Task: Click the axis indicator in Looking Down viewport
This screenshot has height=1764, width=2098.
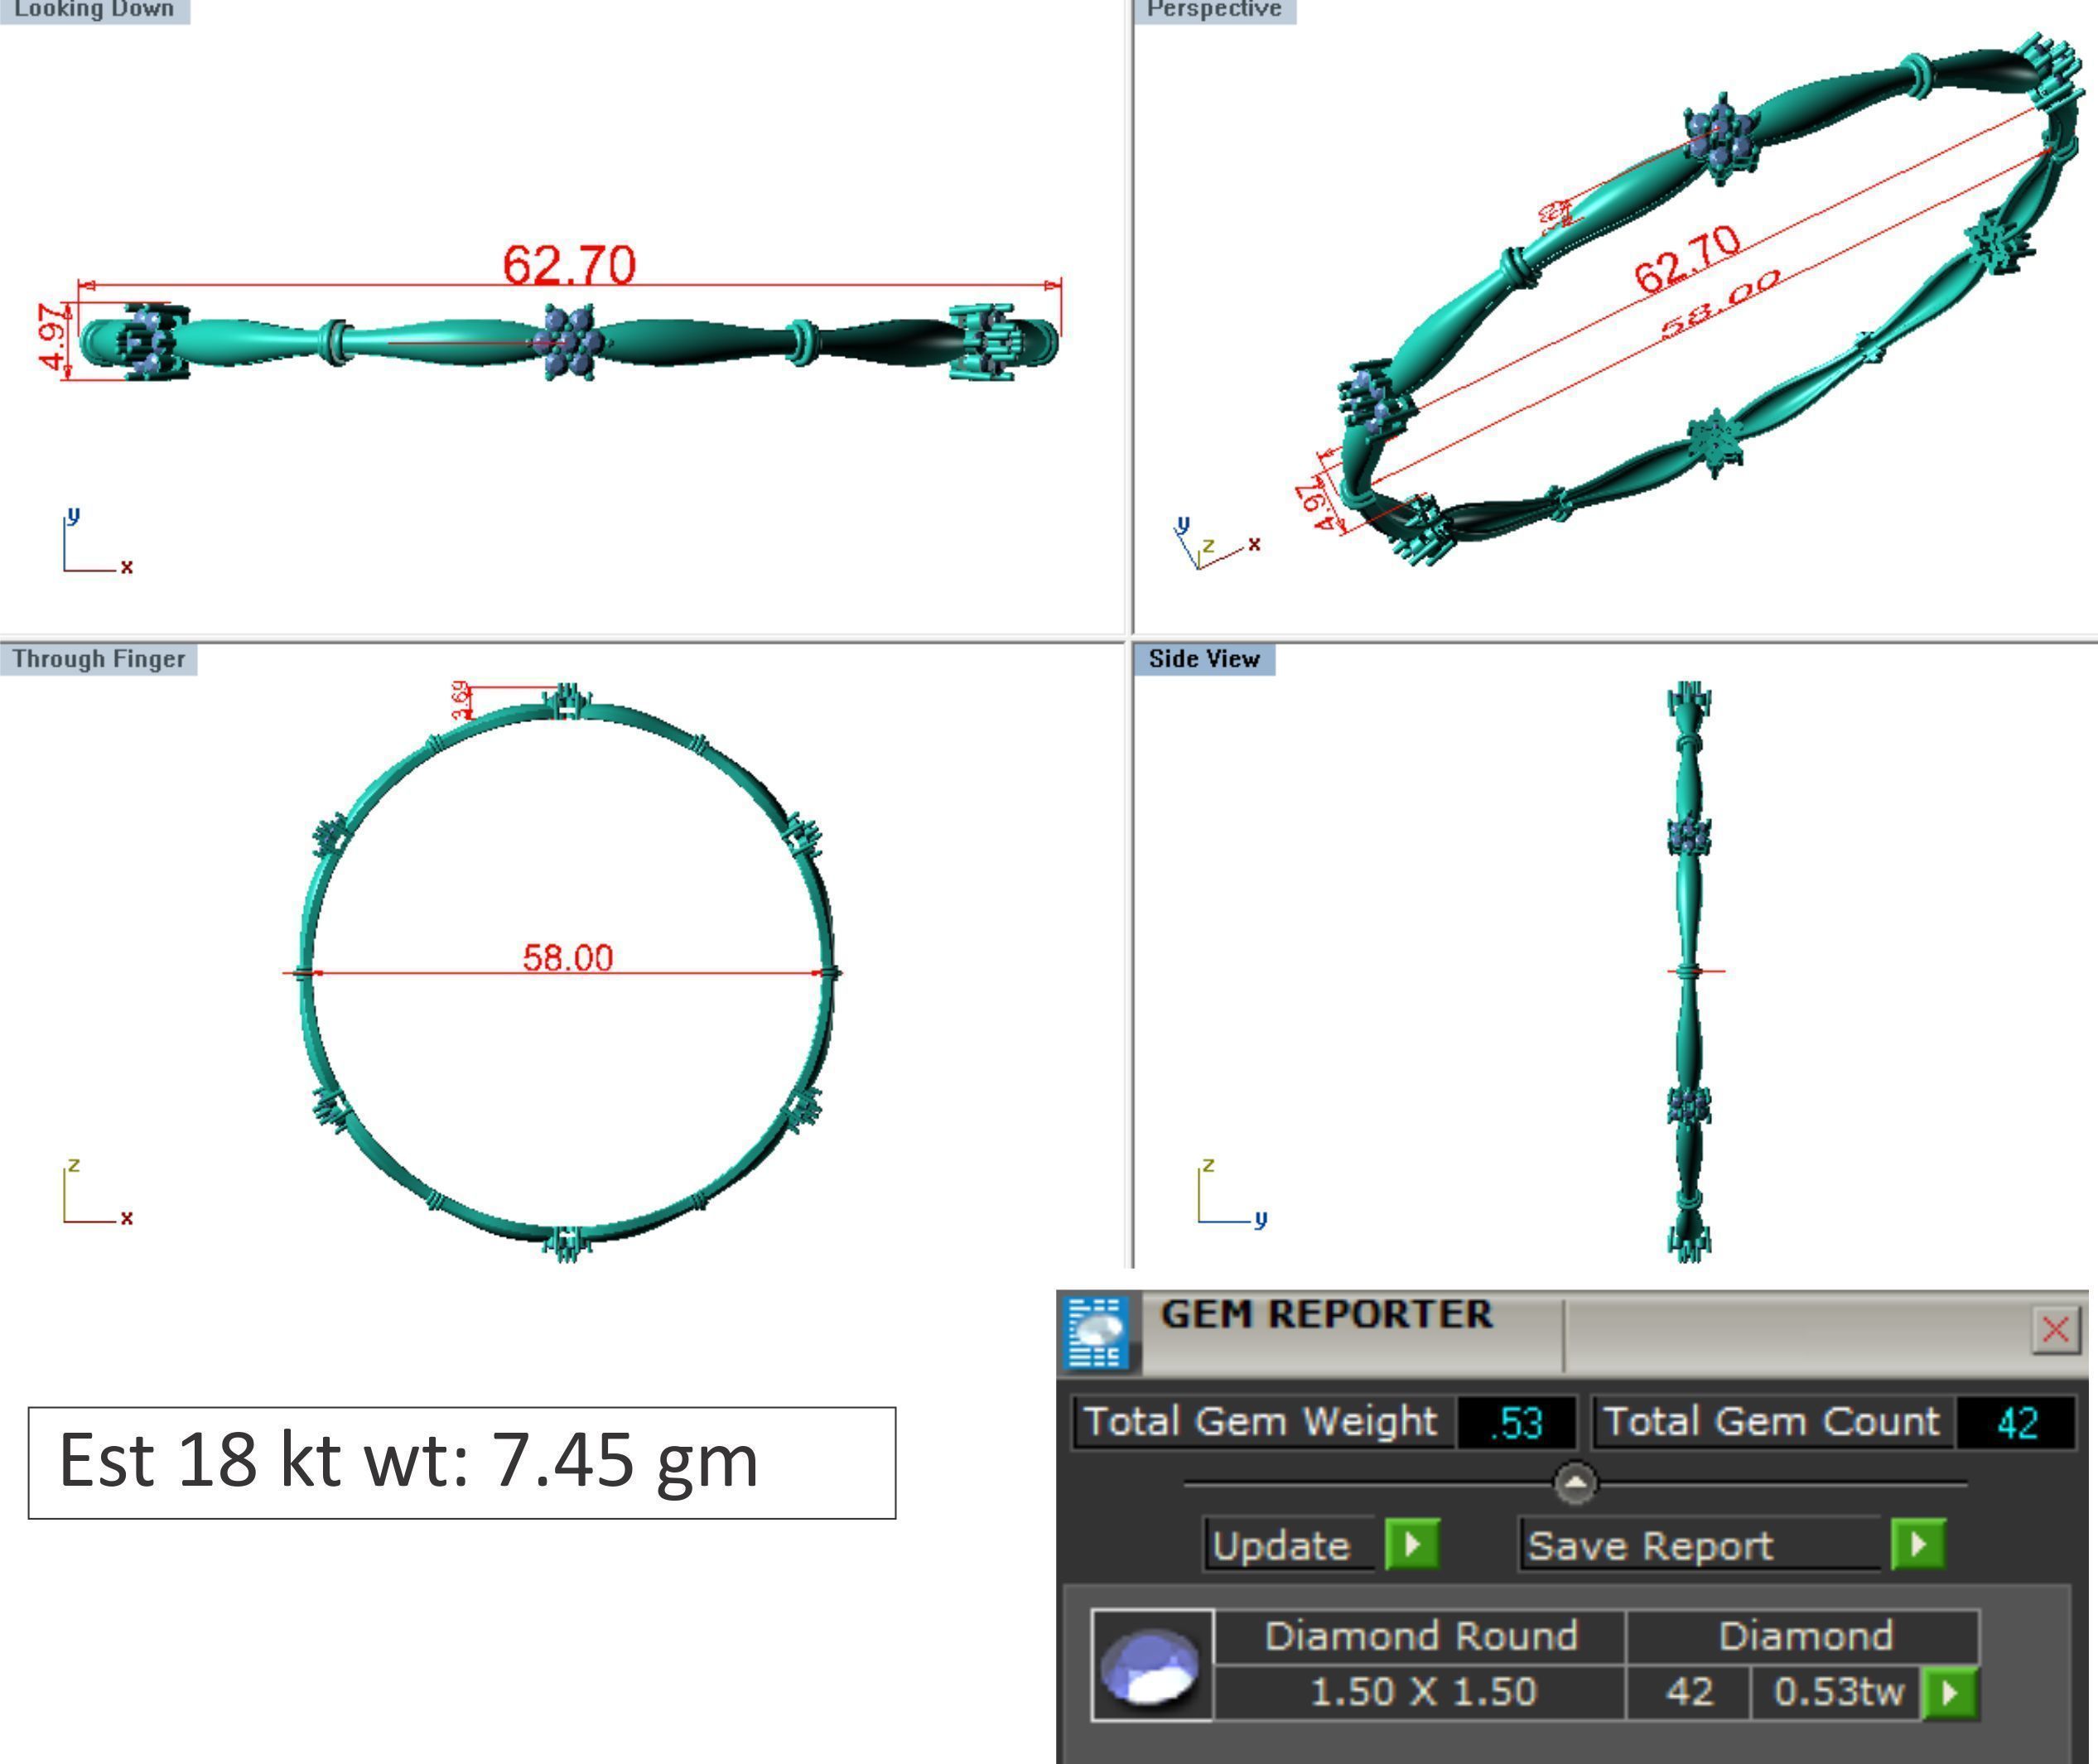Action: [x=97, y=542]
